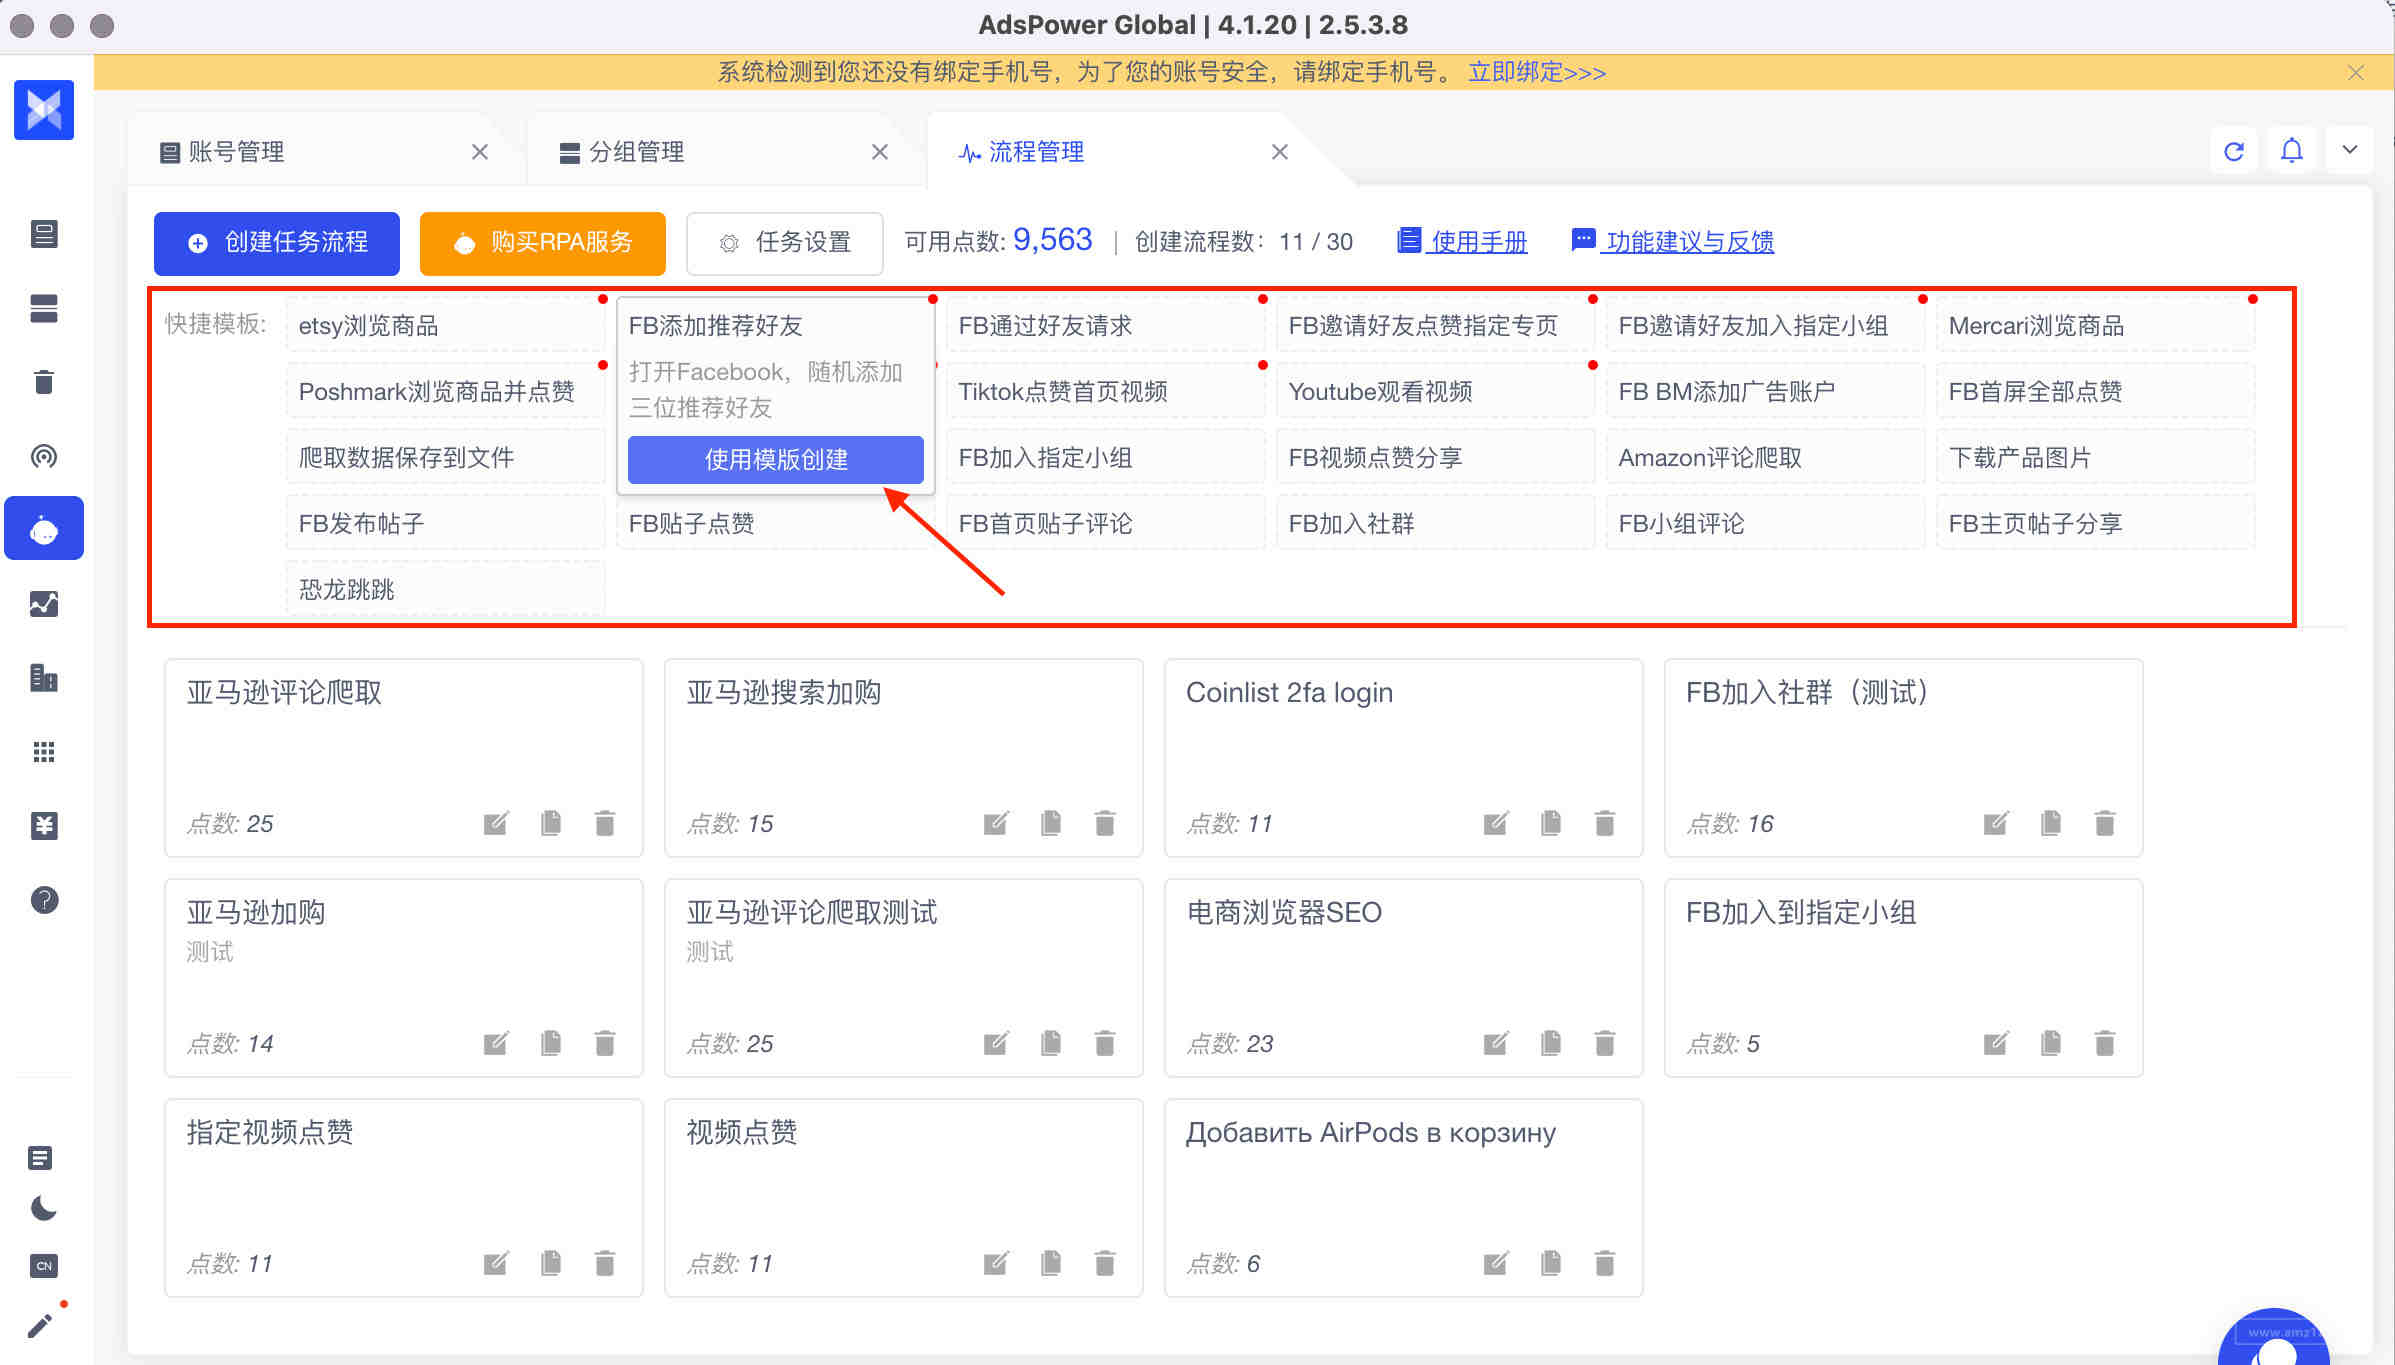Image resolution: width=2395 pixels, height=1365 pixels.
Task: Close the 分组管理 tab
Action: tap(880, 152)
